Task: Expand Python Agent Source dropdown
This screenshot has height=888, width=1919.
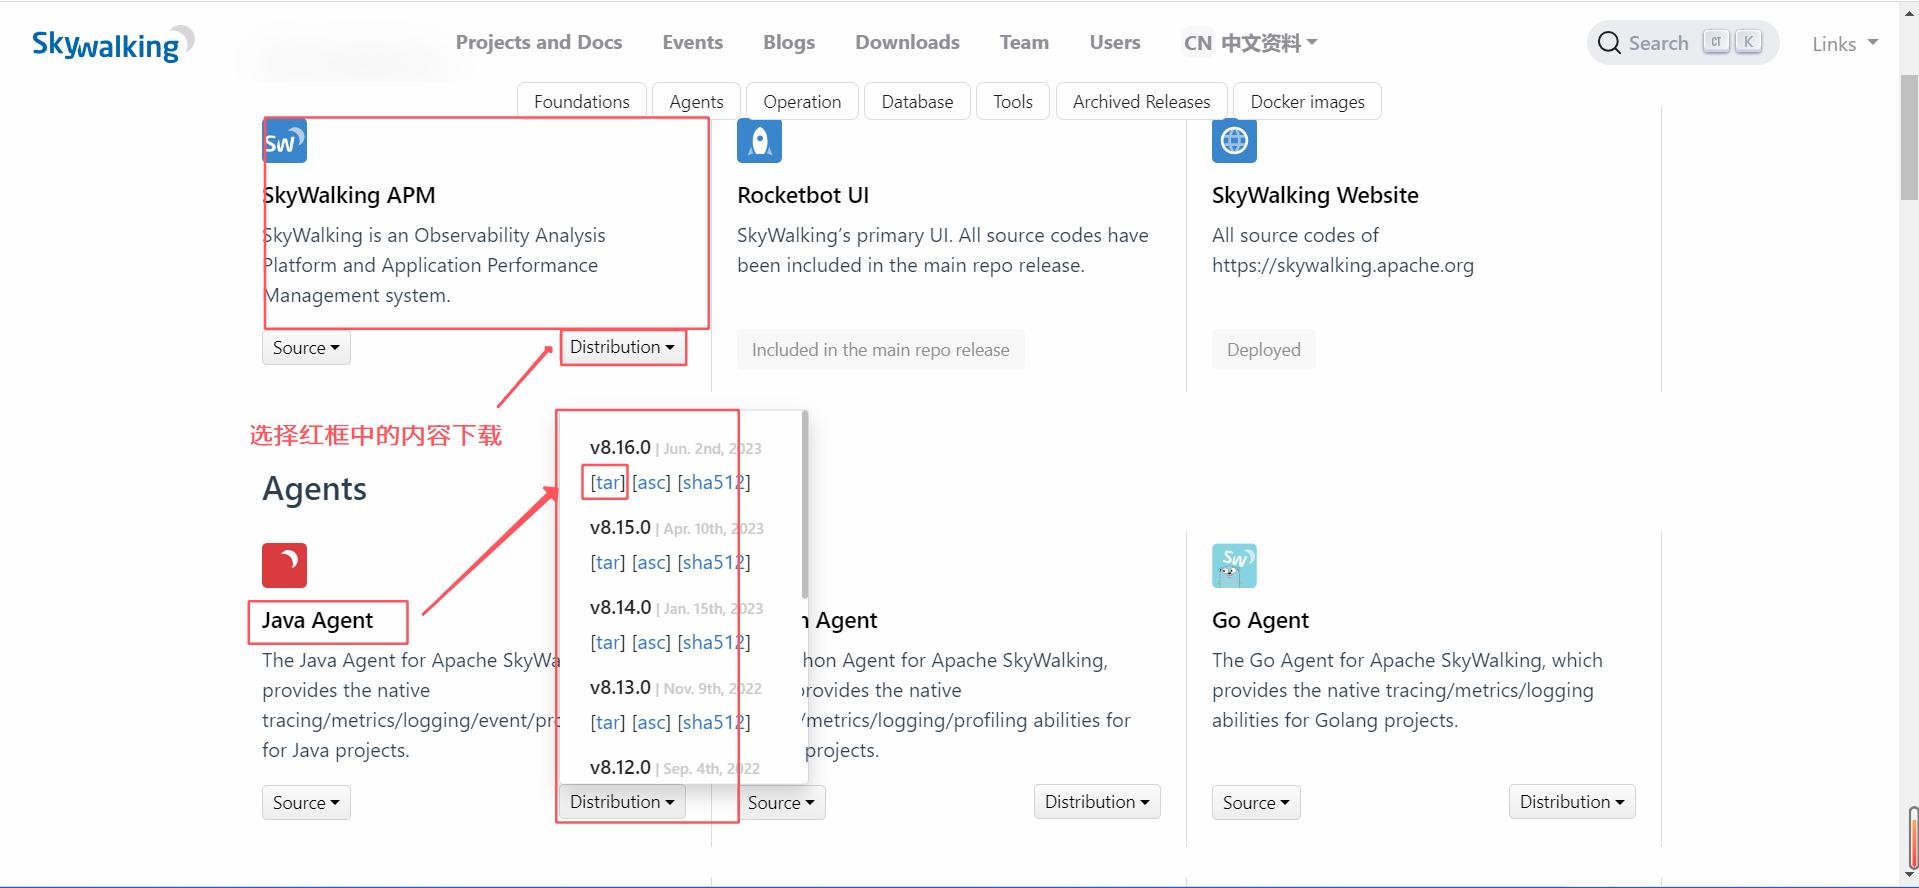Action: click(781, 803)
